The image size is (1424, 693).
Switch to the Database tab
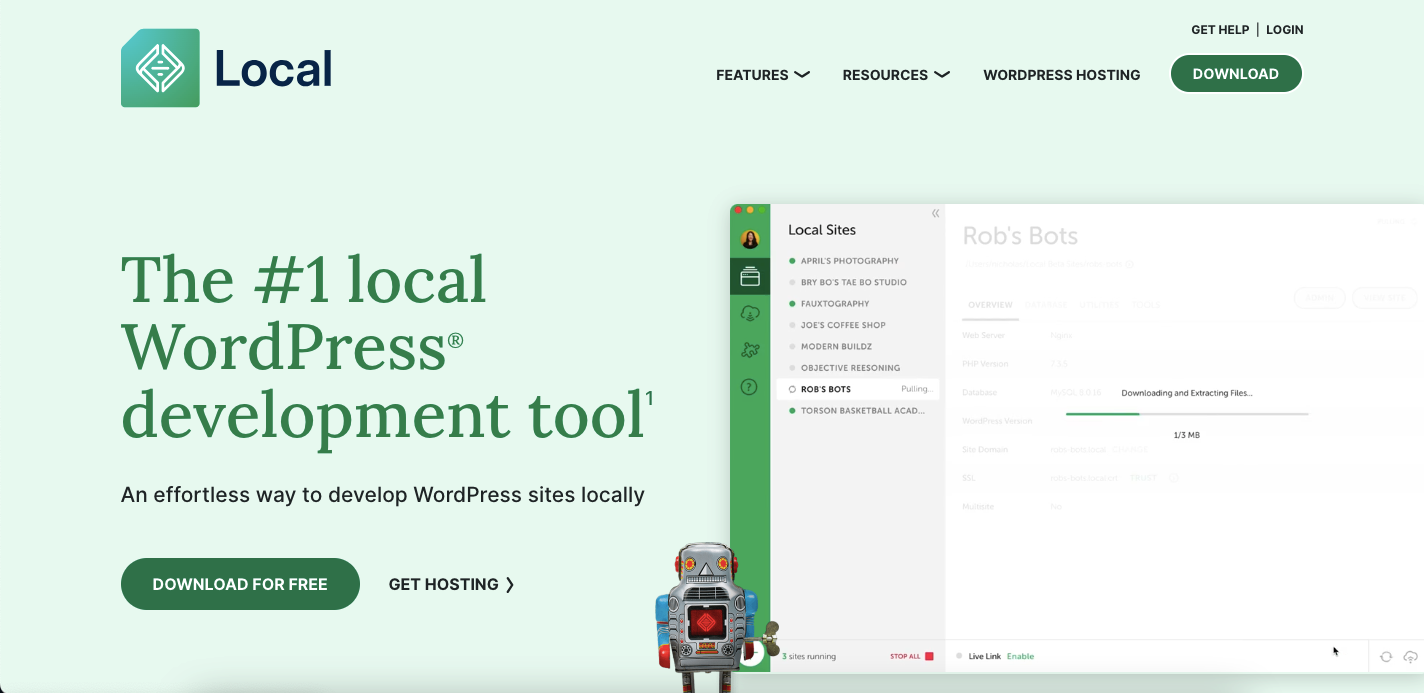1046,305
